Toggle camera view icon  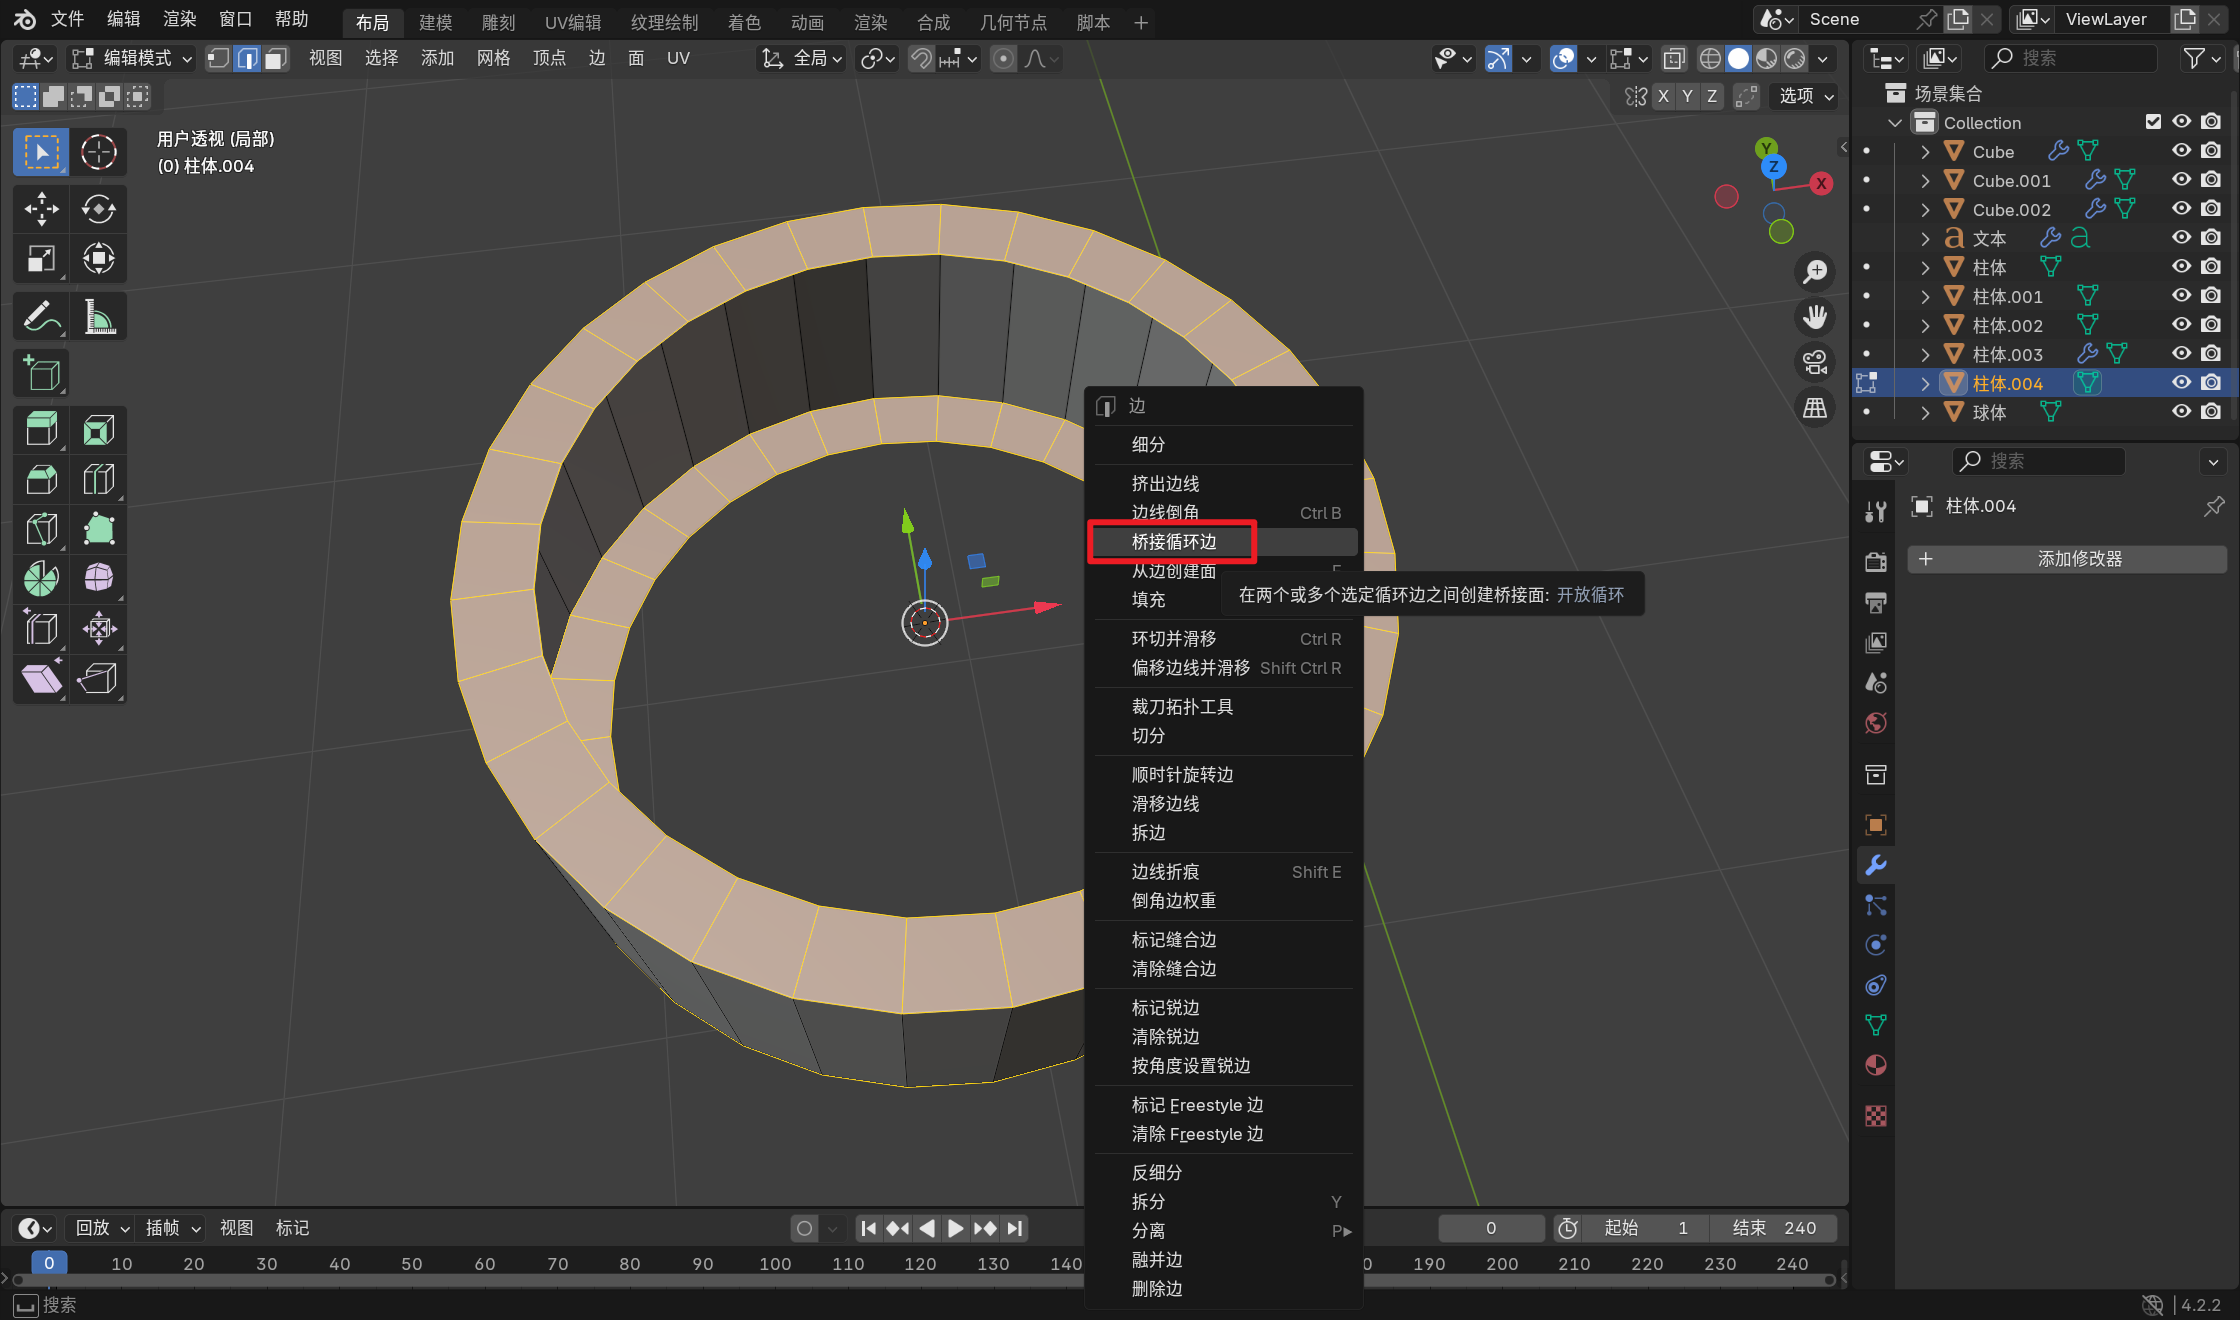pos(1815,362)
